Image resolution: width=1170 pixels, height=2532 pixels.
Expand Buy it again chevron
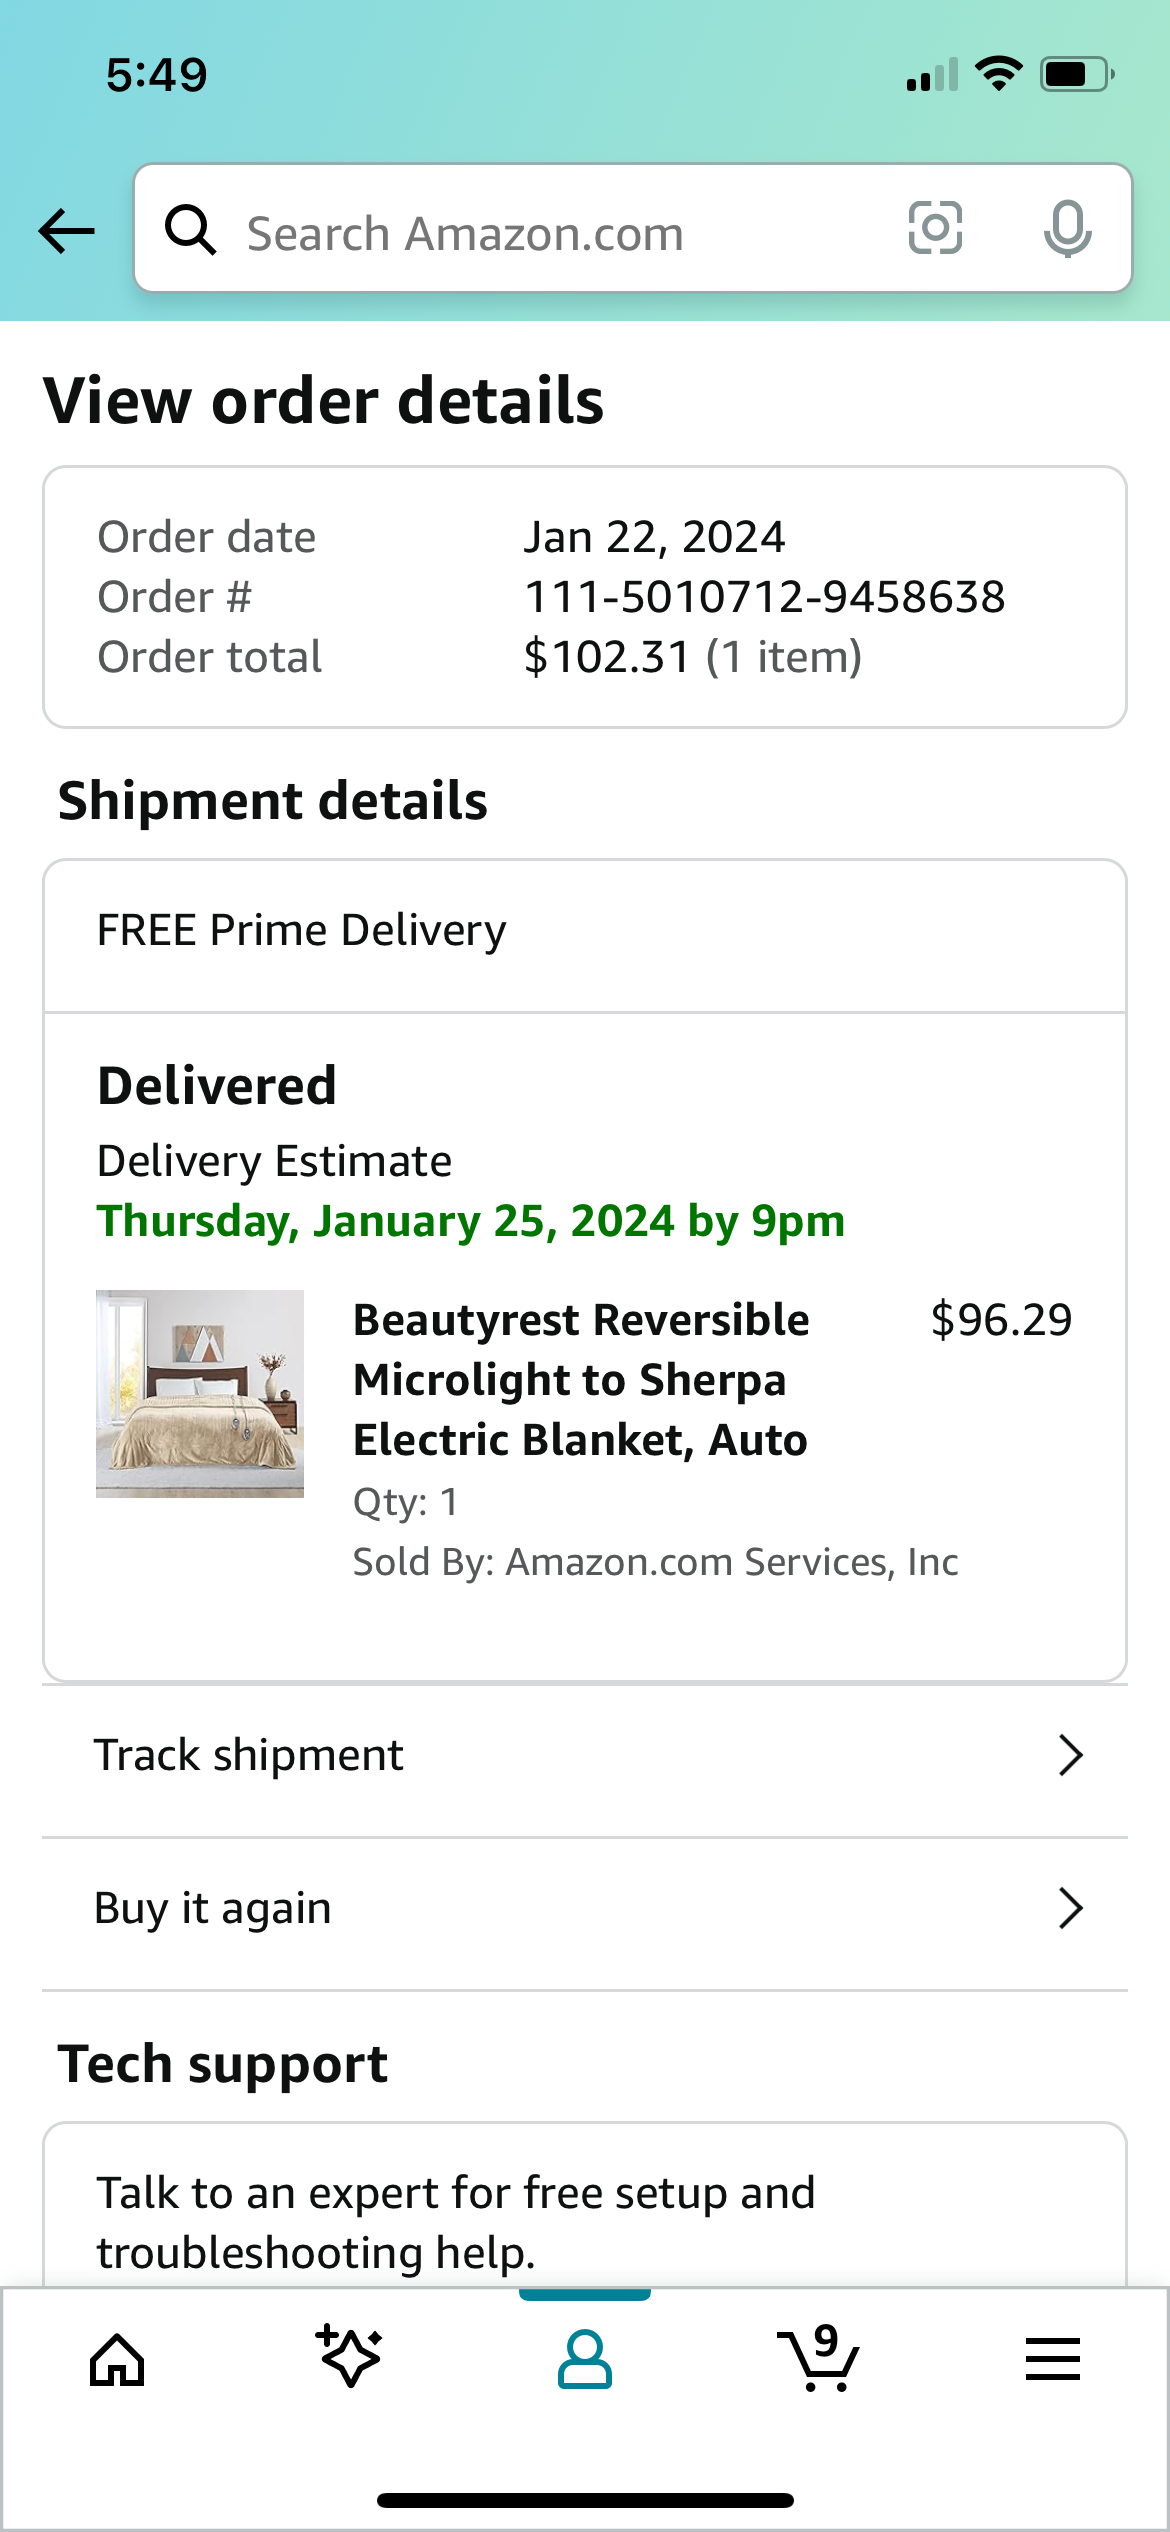coord(1071,1908)
